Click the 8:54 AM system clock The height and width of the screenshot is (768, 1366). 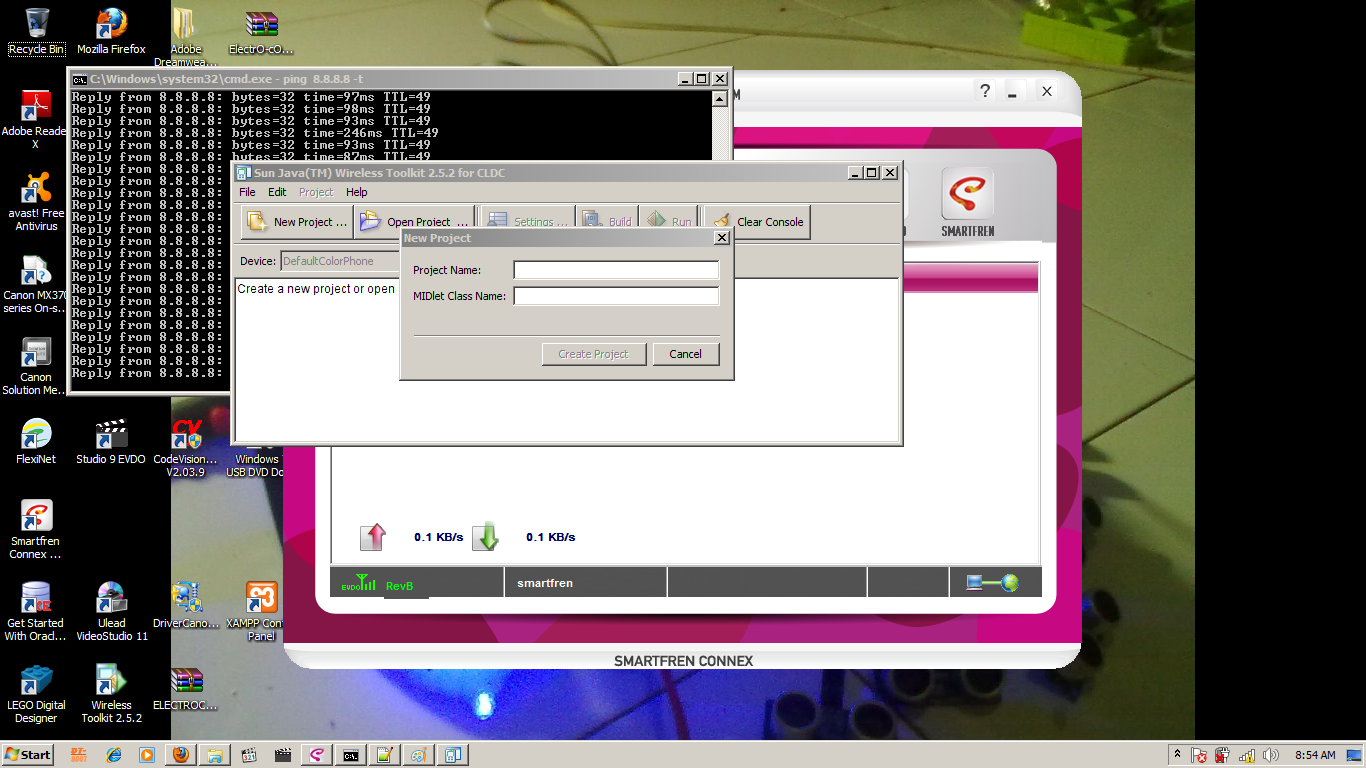(1315, 755)
